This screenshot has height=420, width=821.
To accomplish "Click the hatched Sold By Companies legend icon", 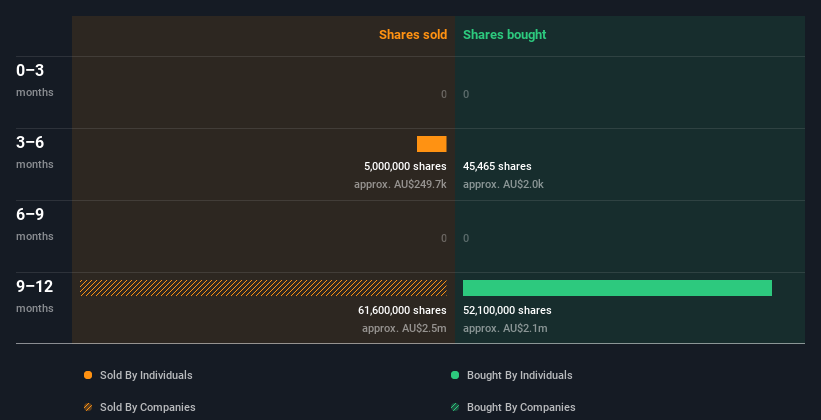I will 88,407.
